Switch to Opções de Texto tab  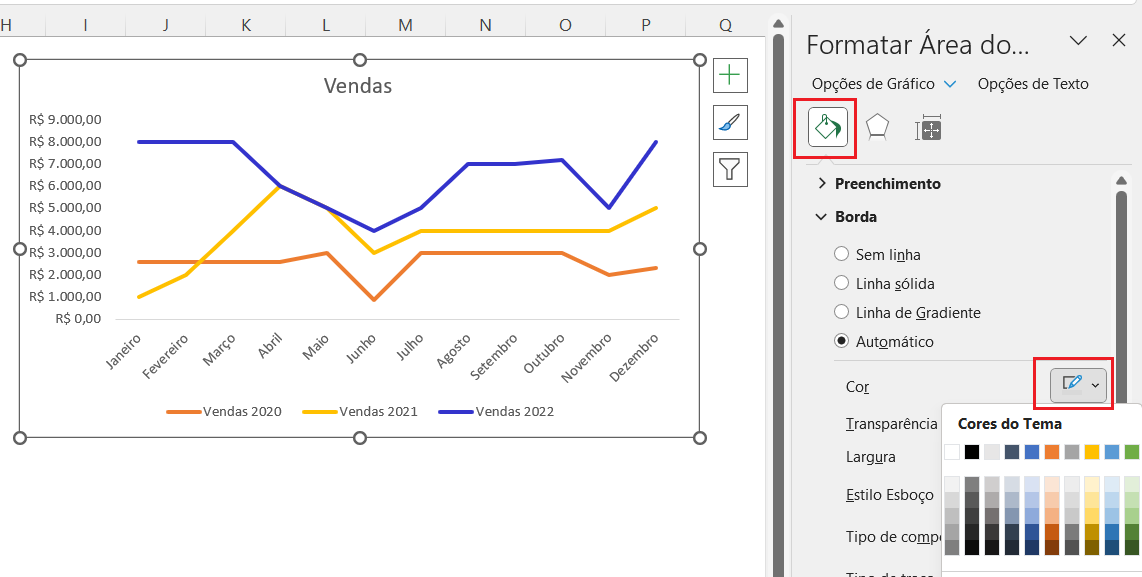(1032, 85)
